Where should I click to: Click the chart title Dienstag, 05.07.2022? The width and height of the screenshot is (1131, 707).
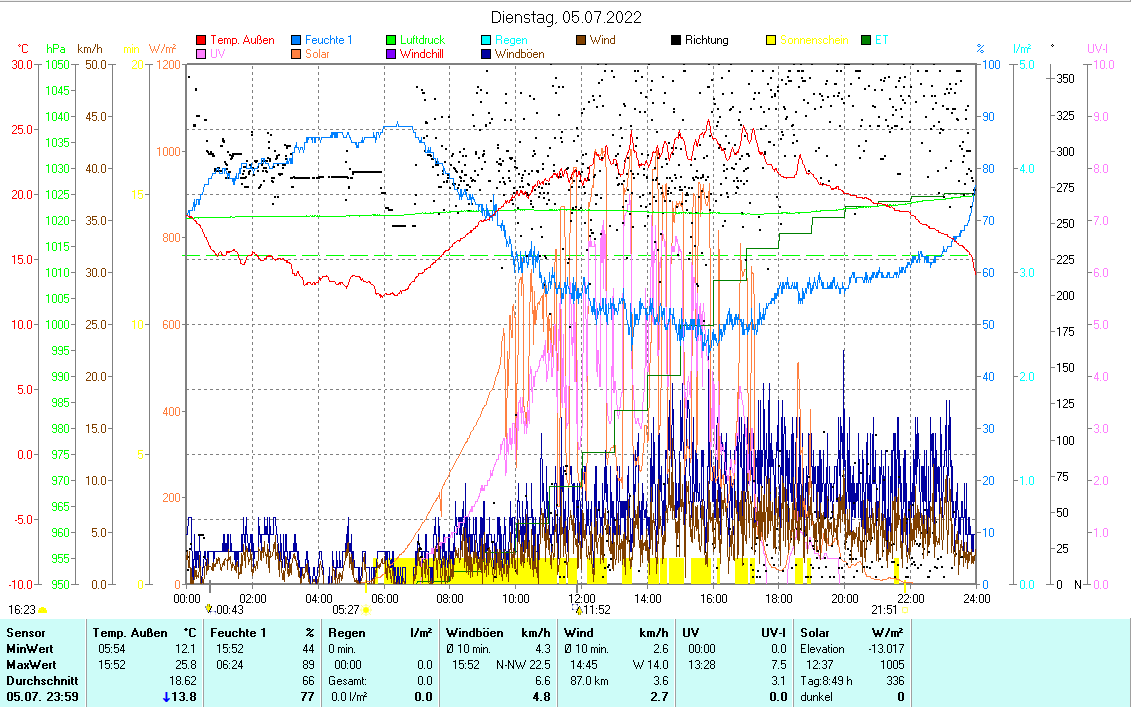pyautogui.click(x=566, y=17)
